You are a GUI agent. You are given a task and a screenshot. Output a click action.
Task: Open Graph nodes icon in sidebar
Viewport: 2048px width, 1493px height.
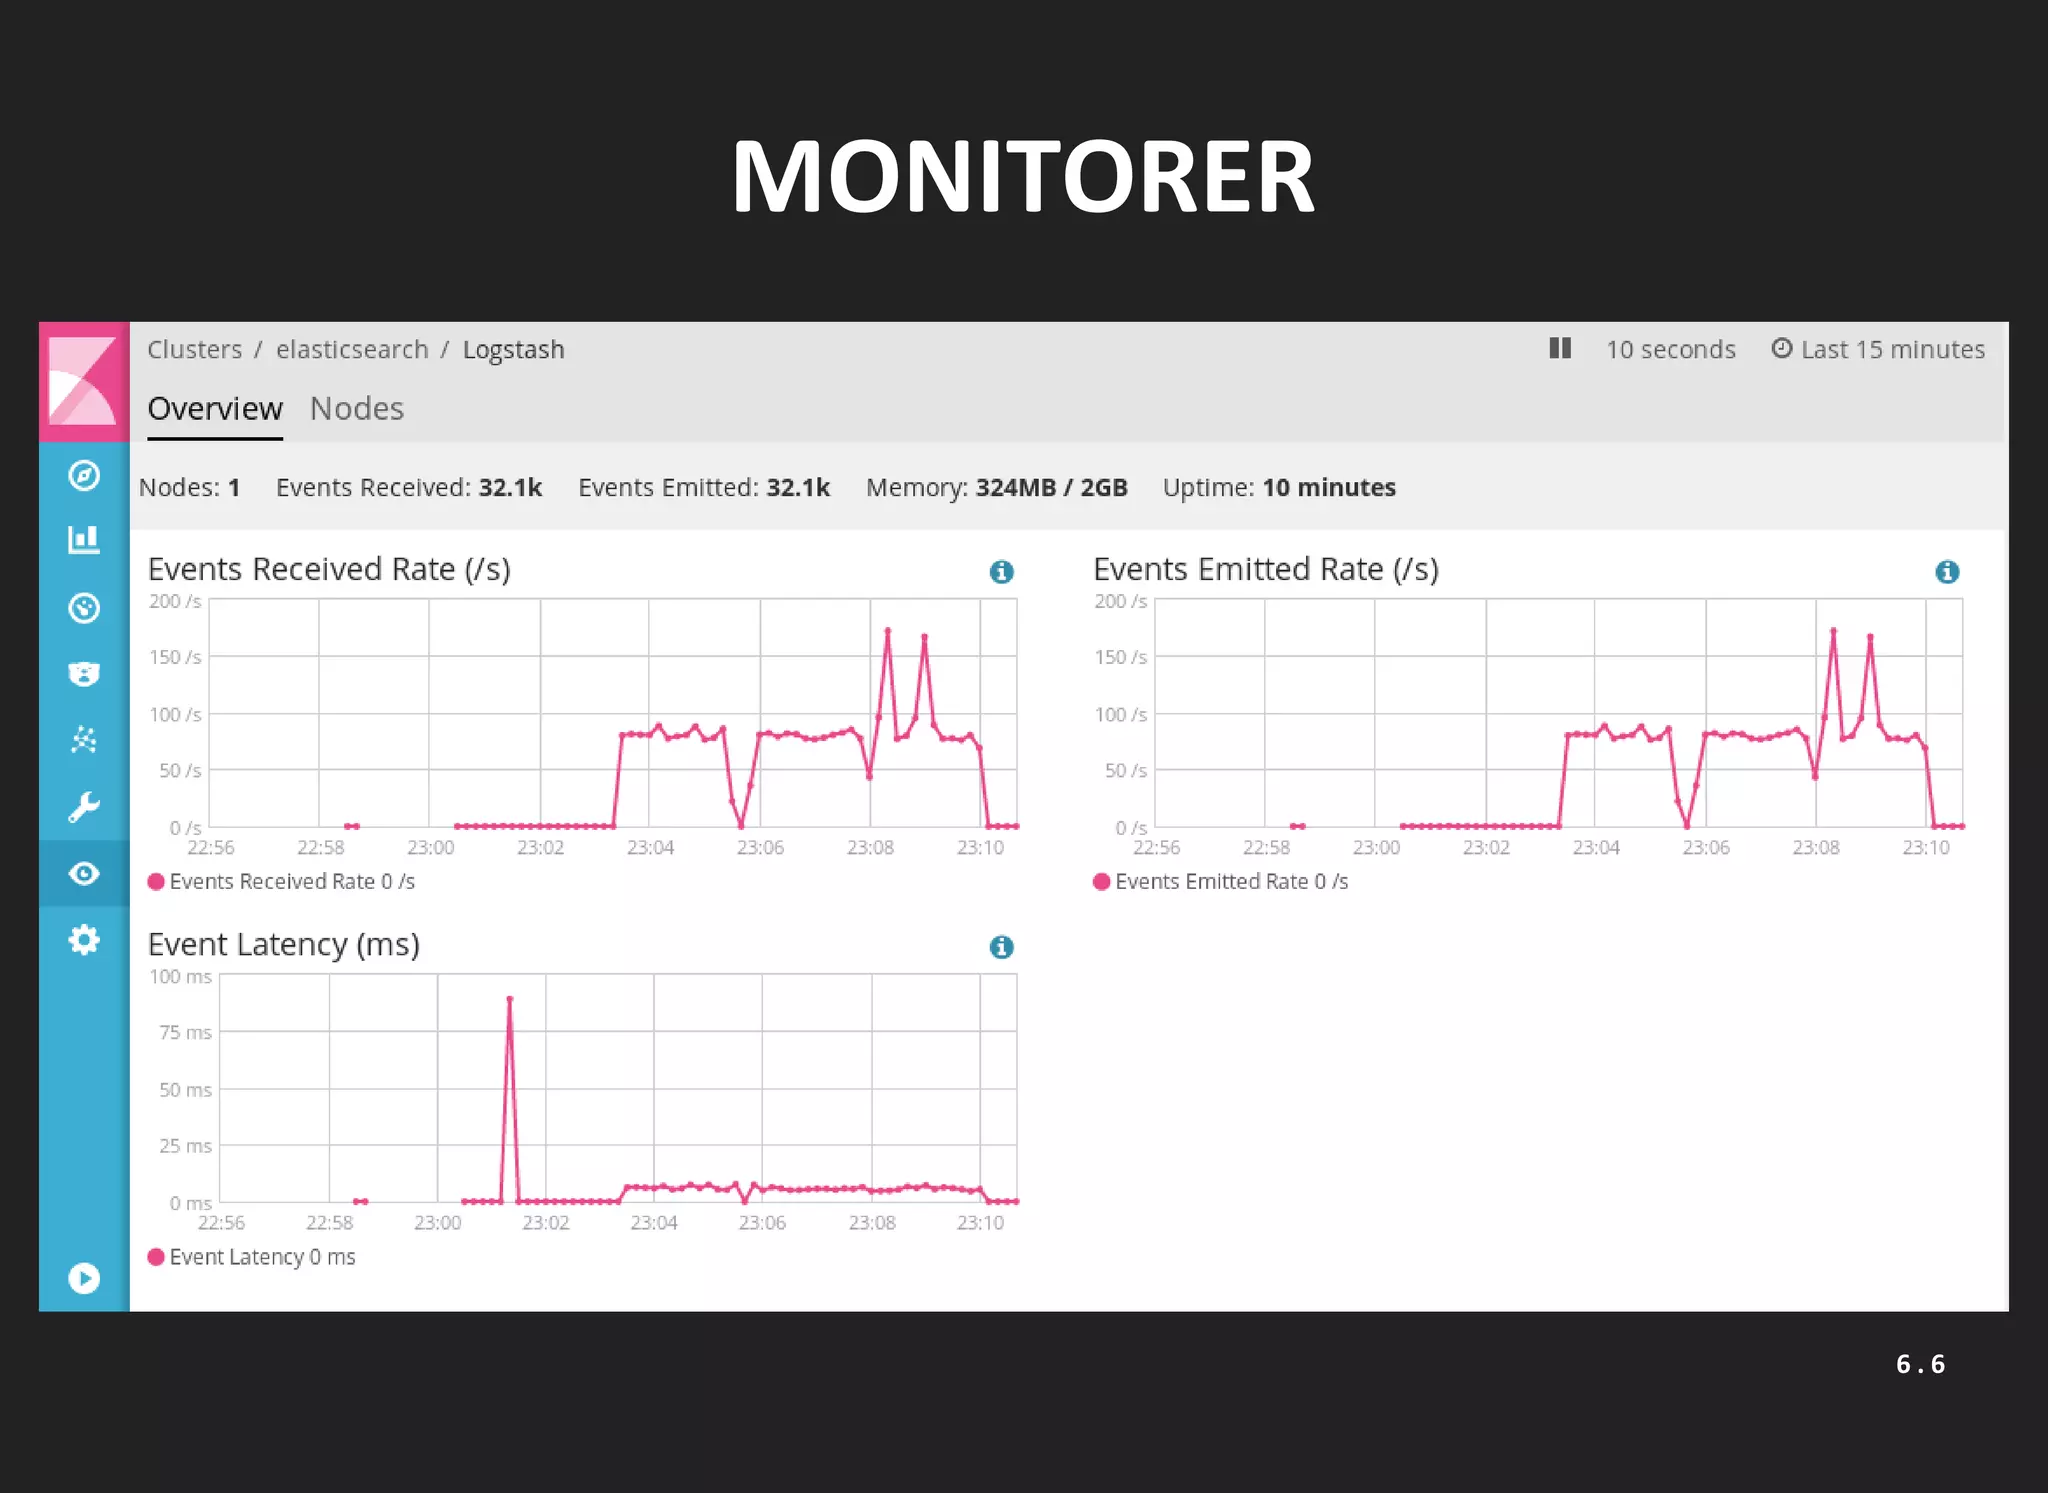click(x=84, y=740)
